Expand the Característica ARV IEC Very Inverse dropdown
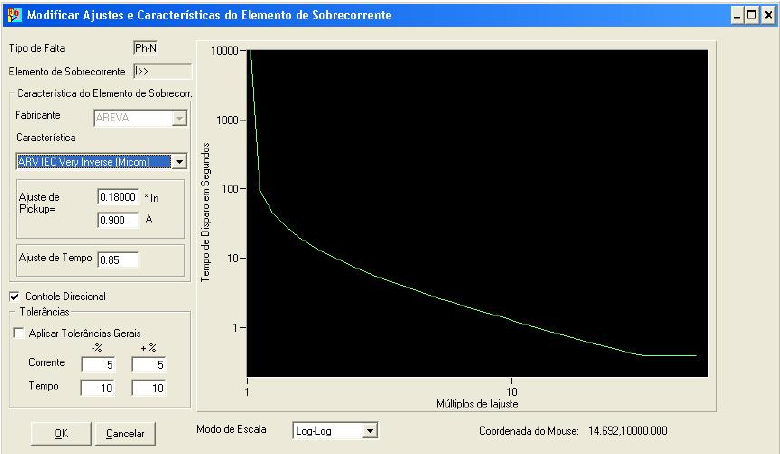Image resolution: width=780 pixels, height=454 pixels. click(180, 162)
